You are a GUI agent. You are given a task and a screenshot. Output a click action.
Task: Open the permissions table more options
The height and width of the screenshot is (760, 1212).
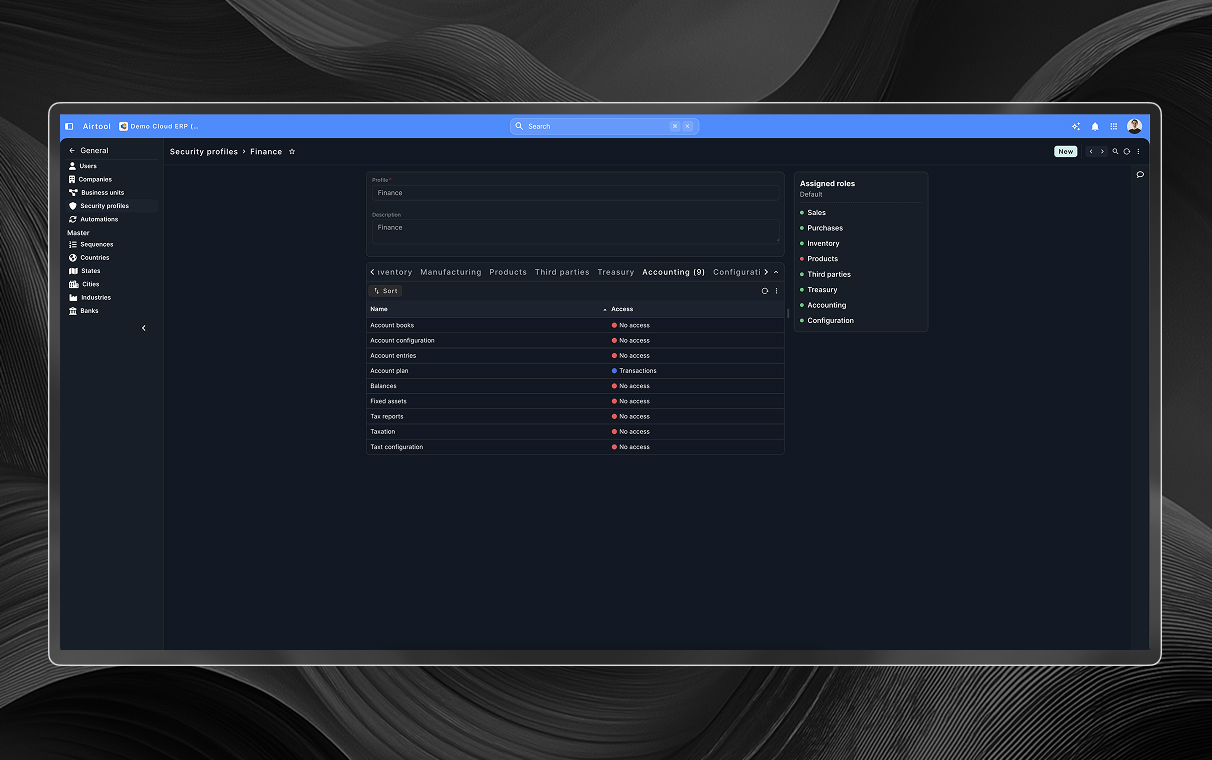(x=776, y=291)
